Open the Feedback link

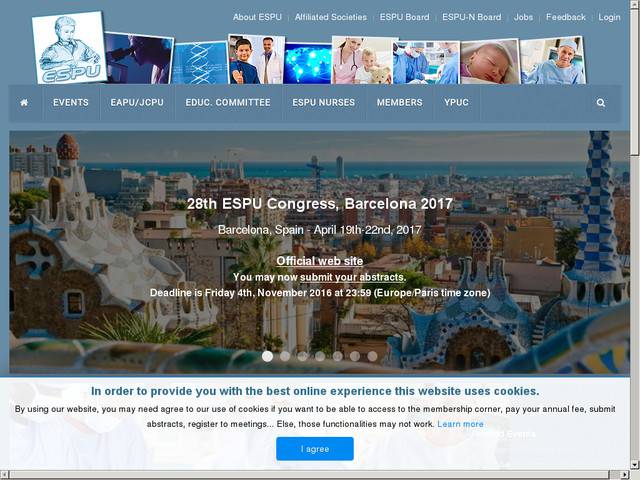pos(566,17)
